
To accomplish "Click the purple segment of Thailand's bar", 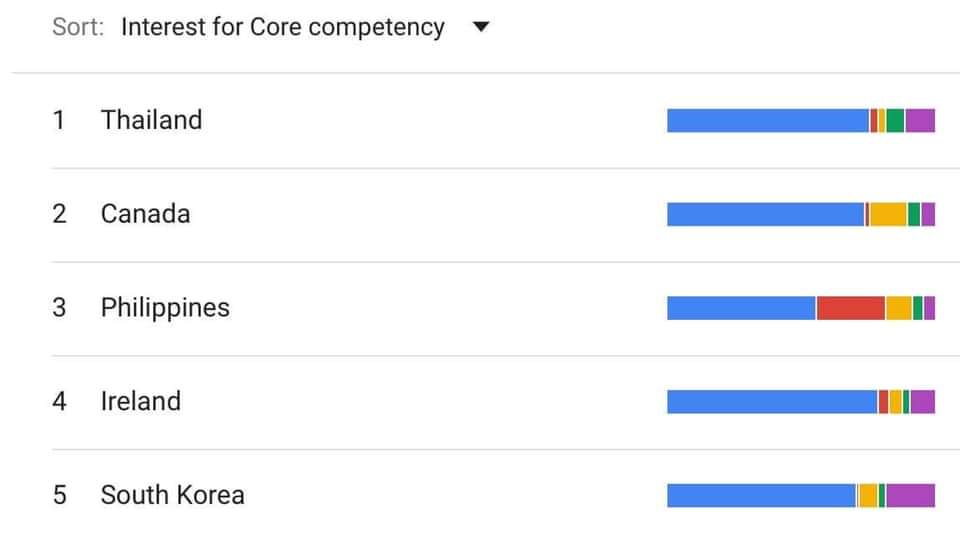I will 920,121.
